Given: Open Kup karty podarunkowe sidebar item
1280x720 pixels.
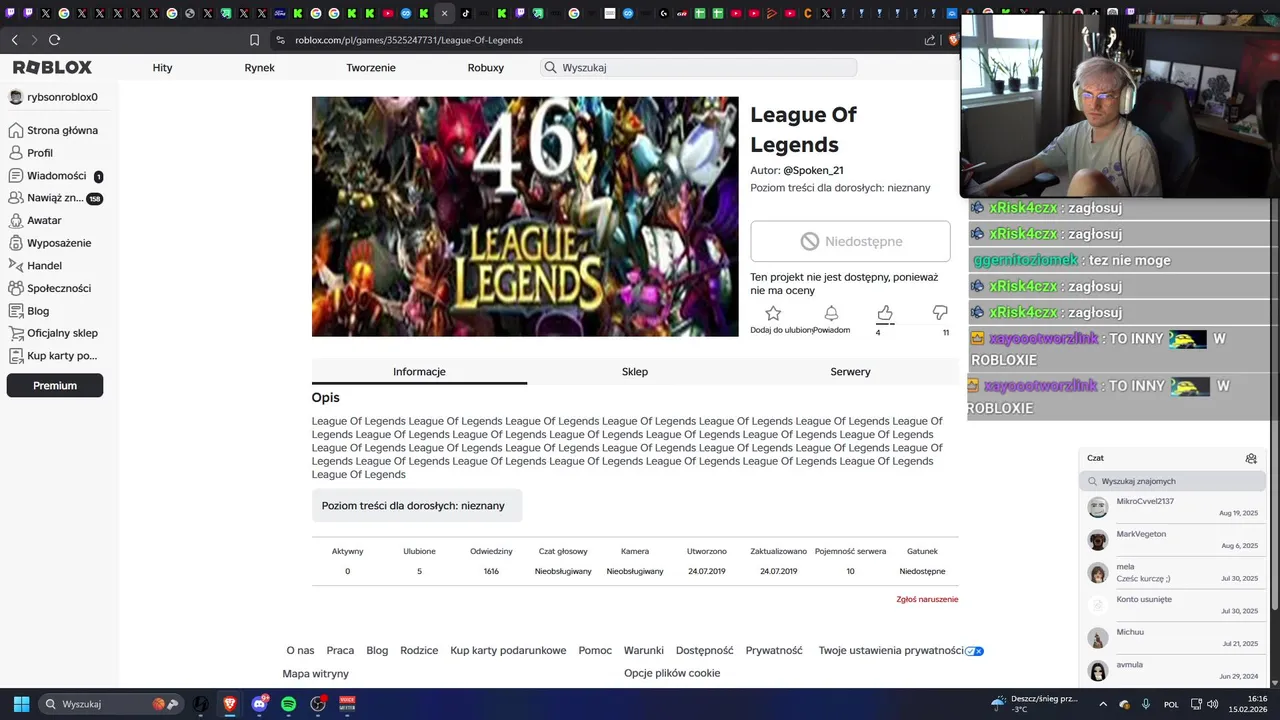Looking at the screenshot, I should tap(53, 356).
